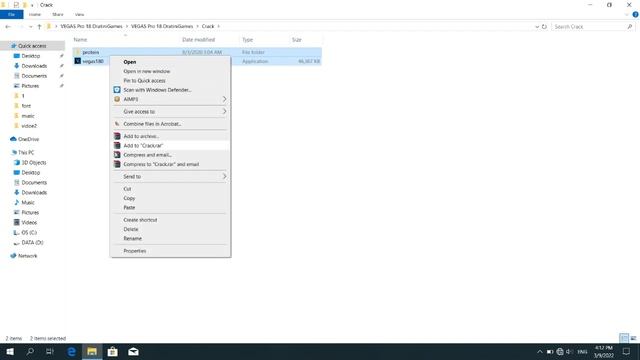Switch to large icons view in status bar
640x360 pixels.
tap(633, 338)
